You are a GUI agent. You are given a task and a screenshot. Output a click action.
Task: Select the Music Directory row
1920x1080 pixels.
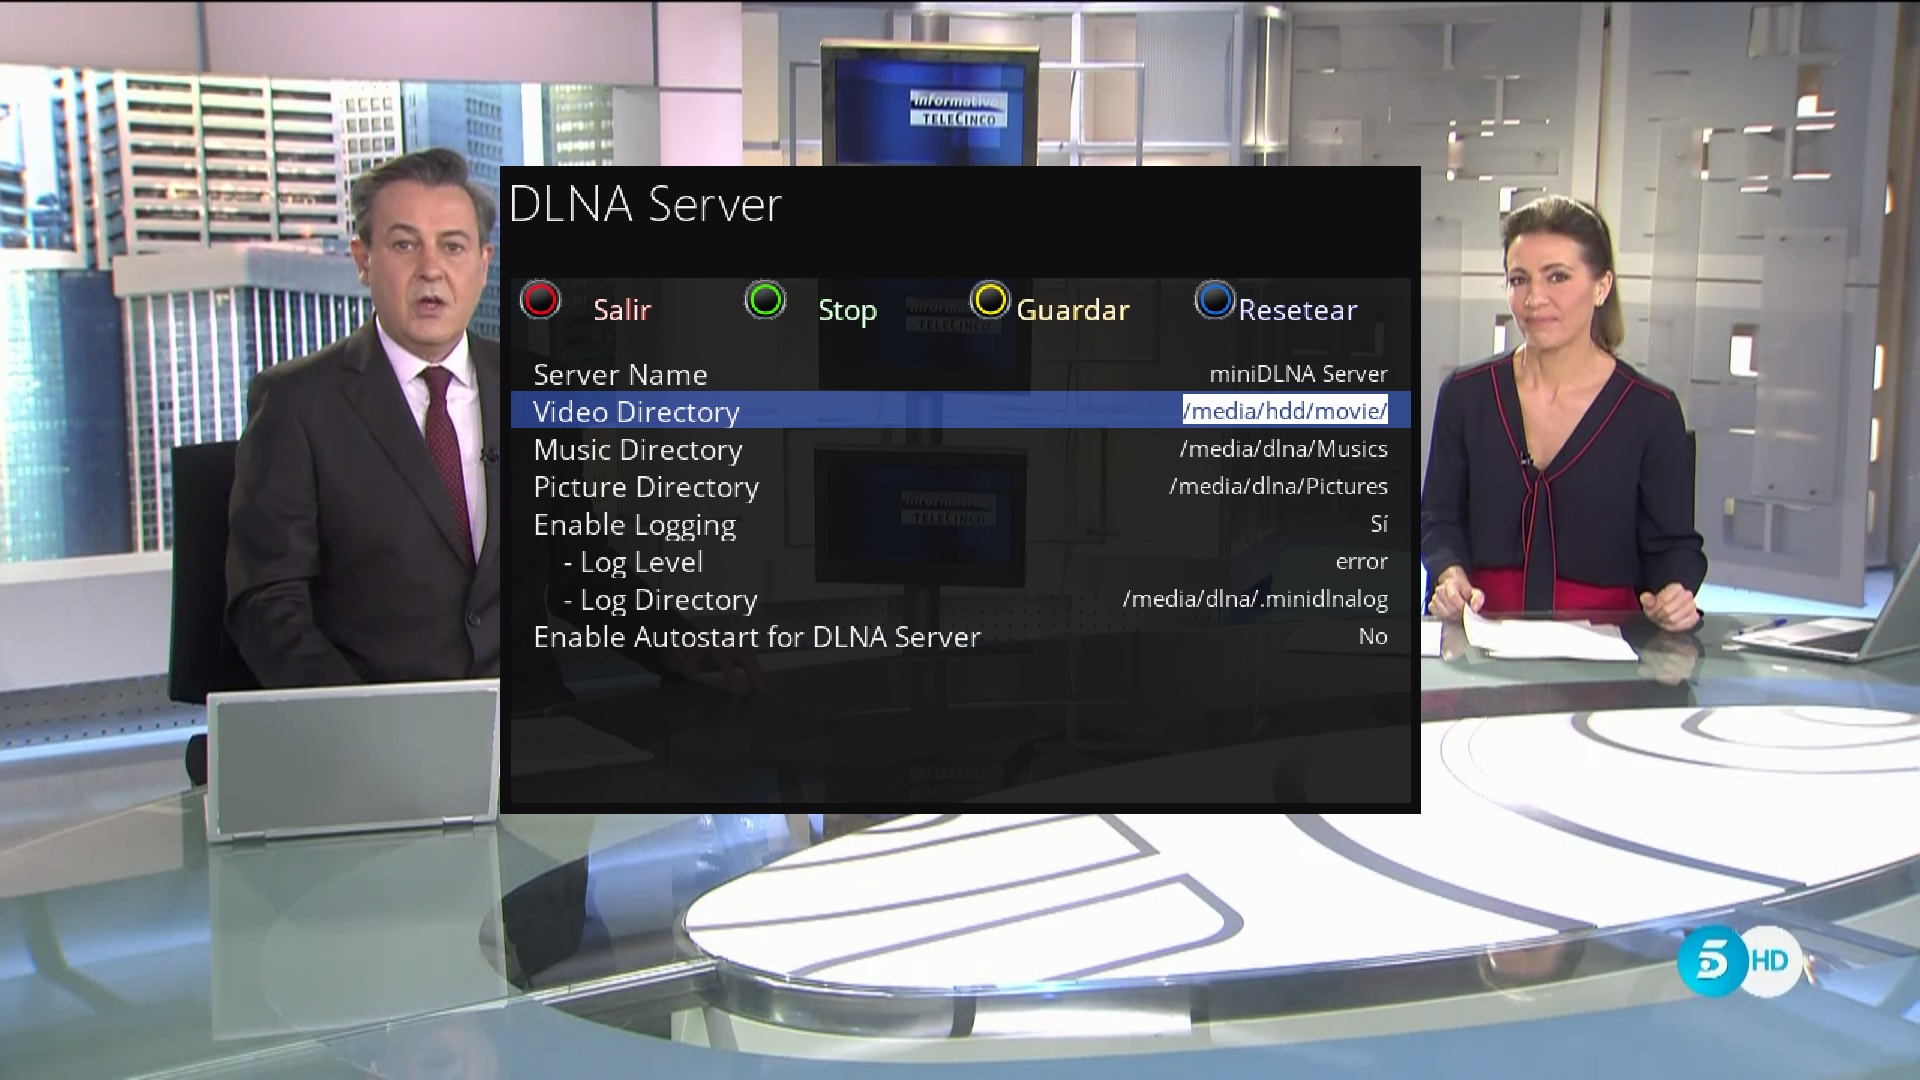pos(638,450)
